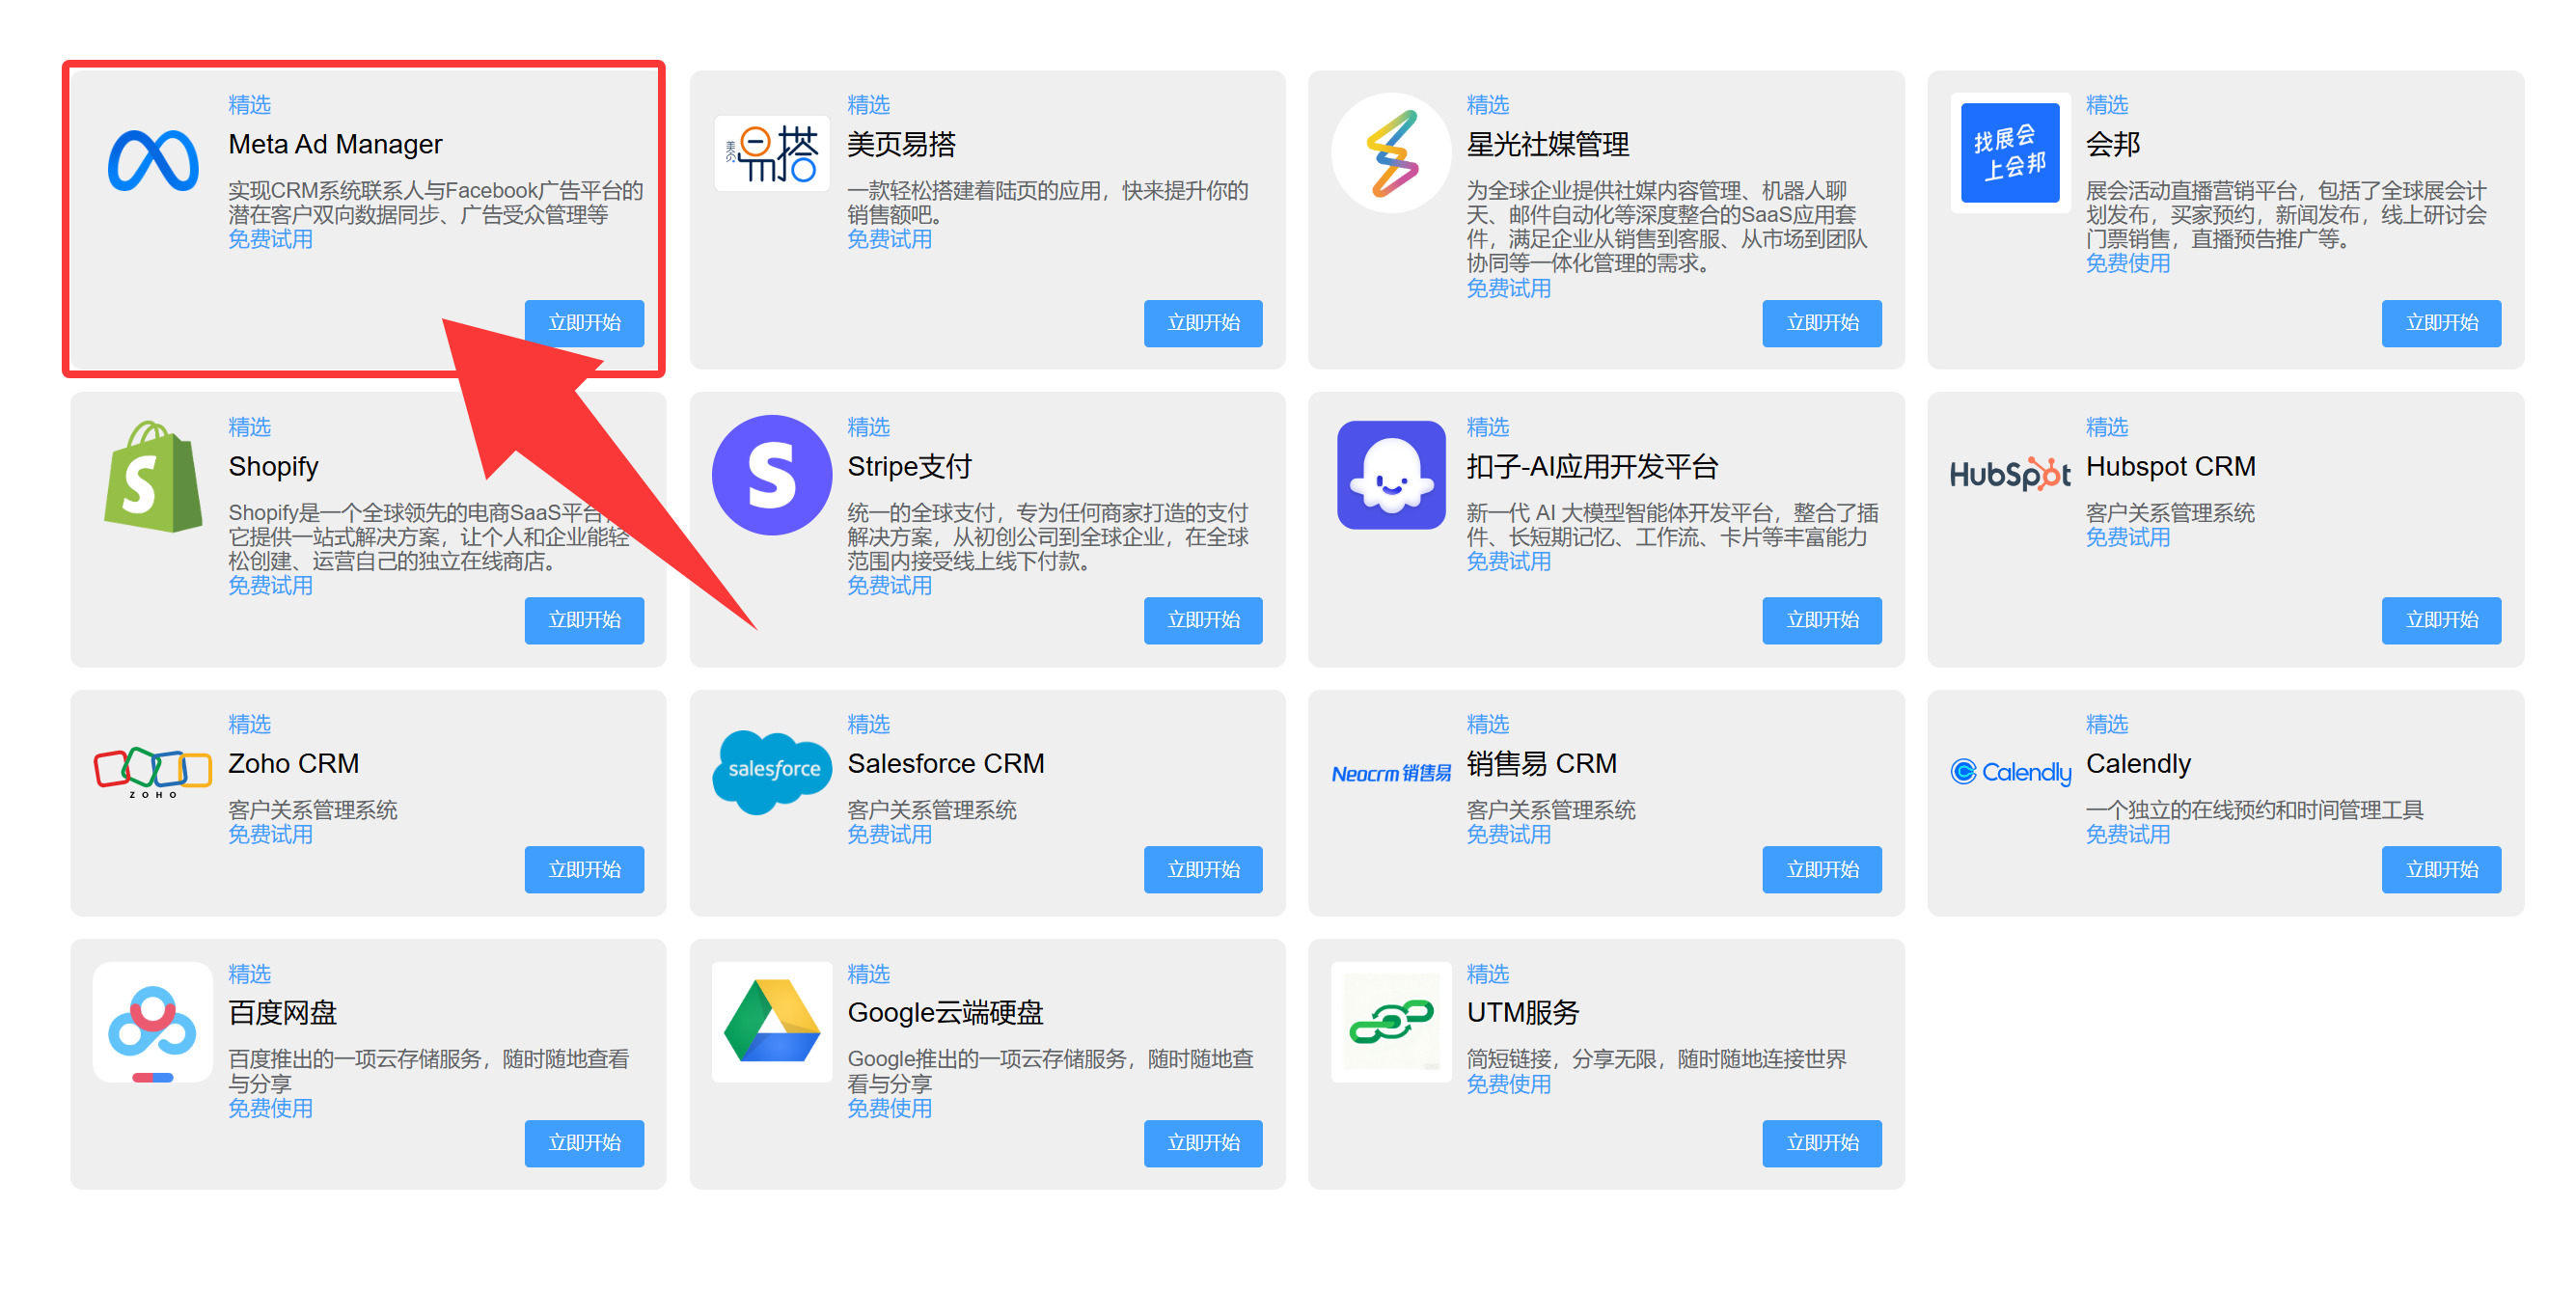2576x1316 pixels.
Task: Click the Calendly title text
Action: (x=2138, y=764)
